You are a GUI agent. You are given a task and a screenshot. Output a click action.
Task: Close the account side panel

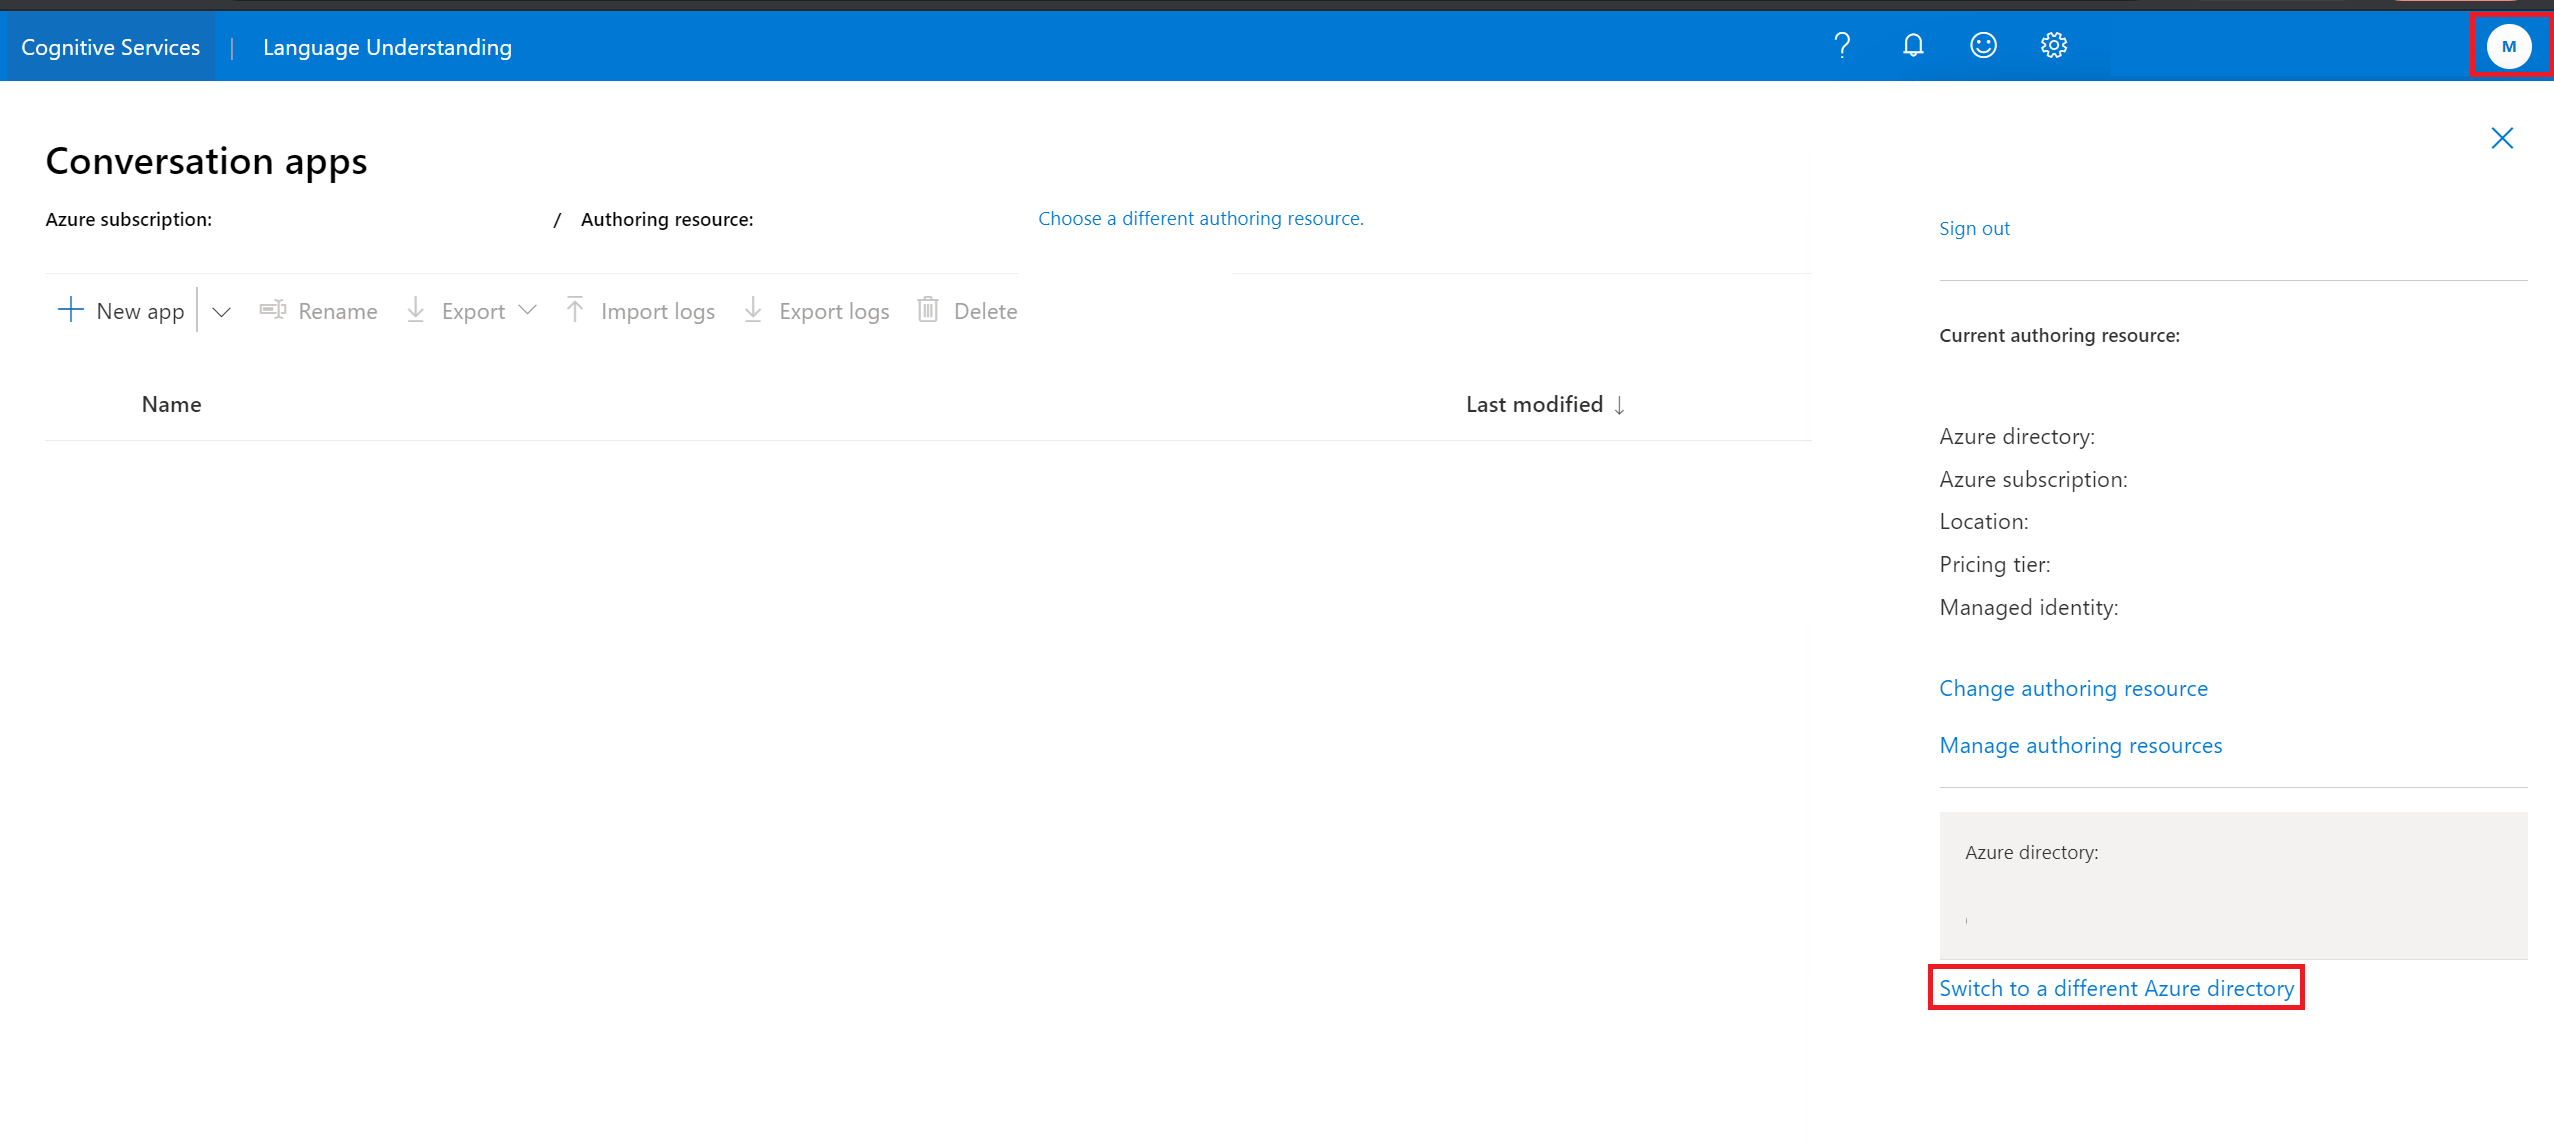tap(2502, 138)
